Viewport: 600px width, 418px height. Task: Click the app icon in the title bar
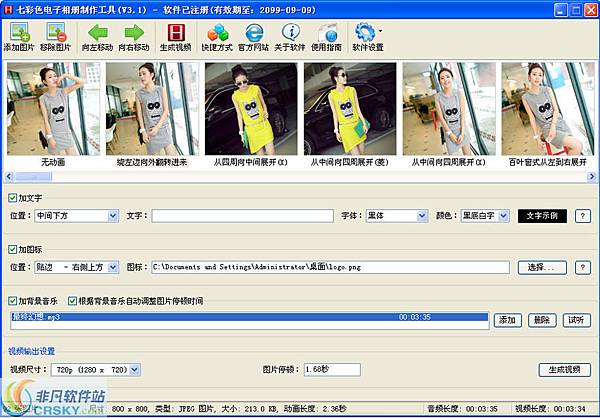point(8,10)
